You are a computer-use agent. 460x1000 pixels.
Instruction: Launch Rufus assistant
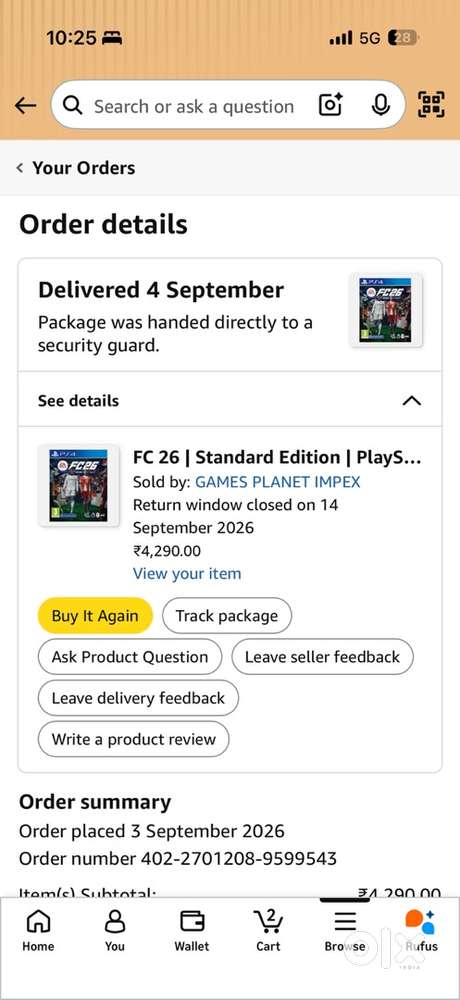(x=421, y=930)
